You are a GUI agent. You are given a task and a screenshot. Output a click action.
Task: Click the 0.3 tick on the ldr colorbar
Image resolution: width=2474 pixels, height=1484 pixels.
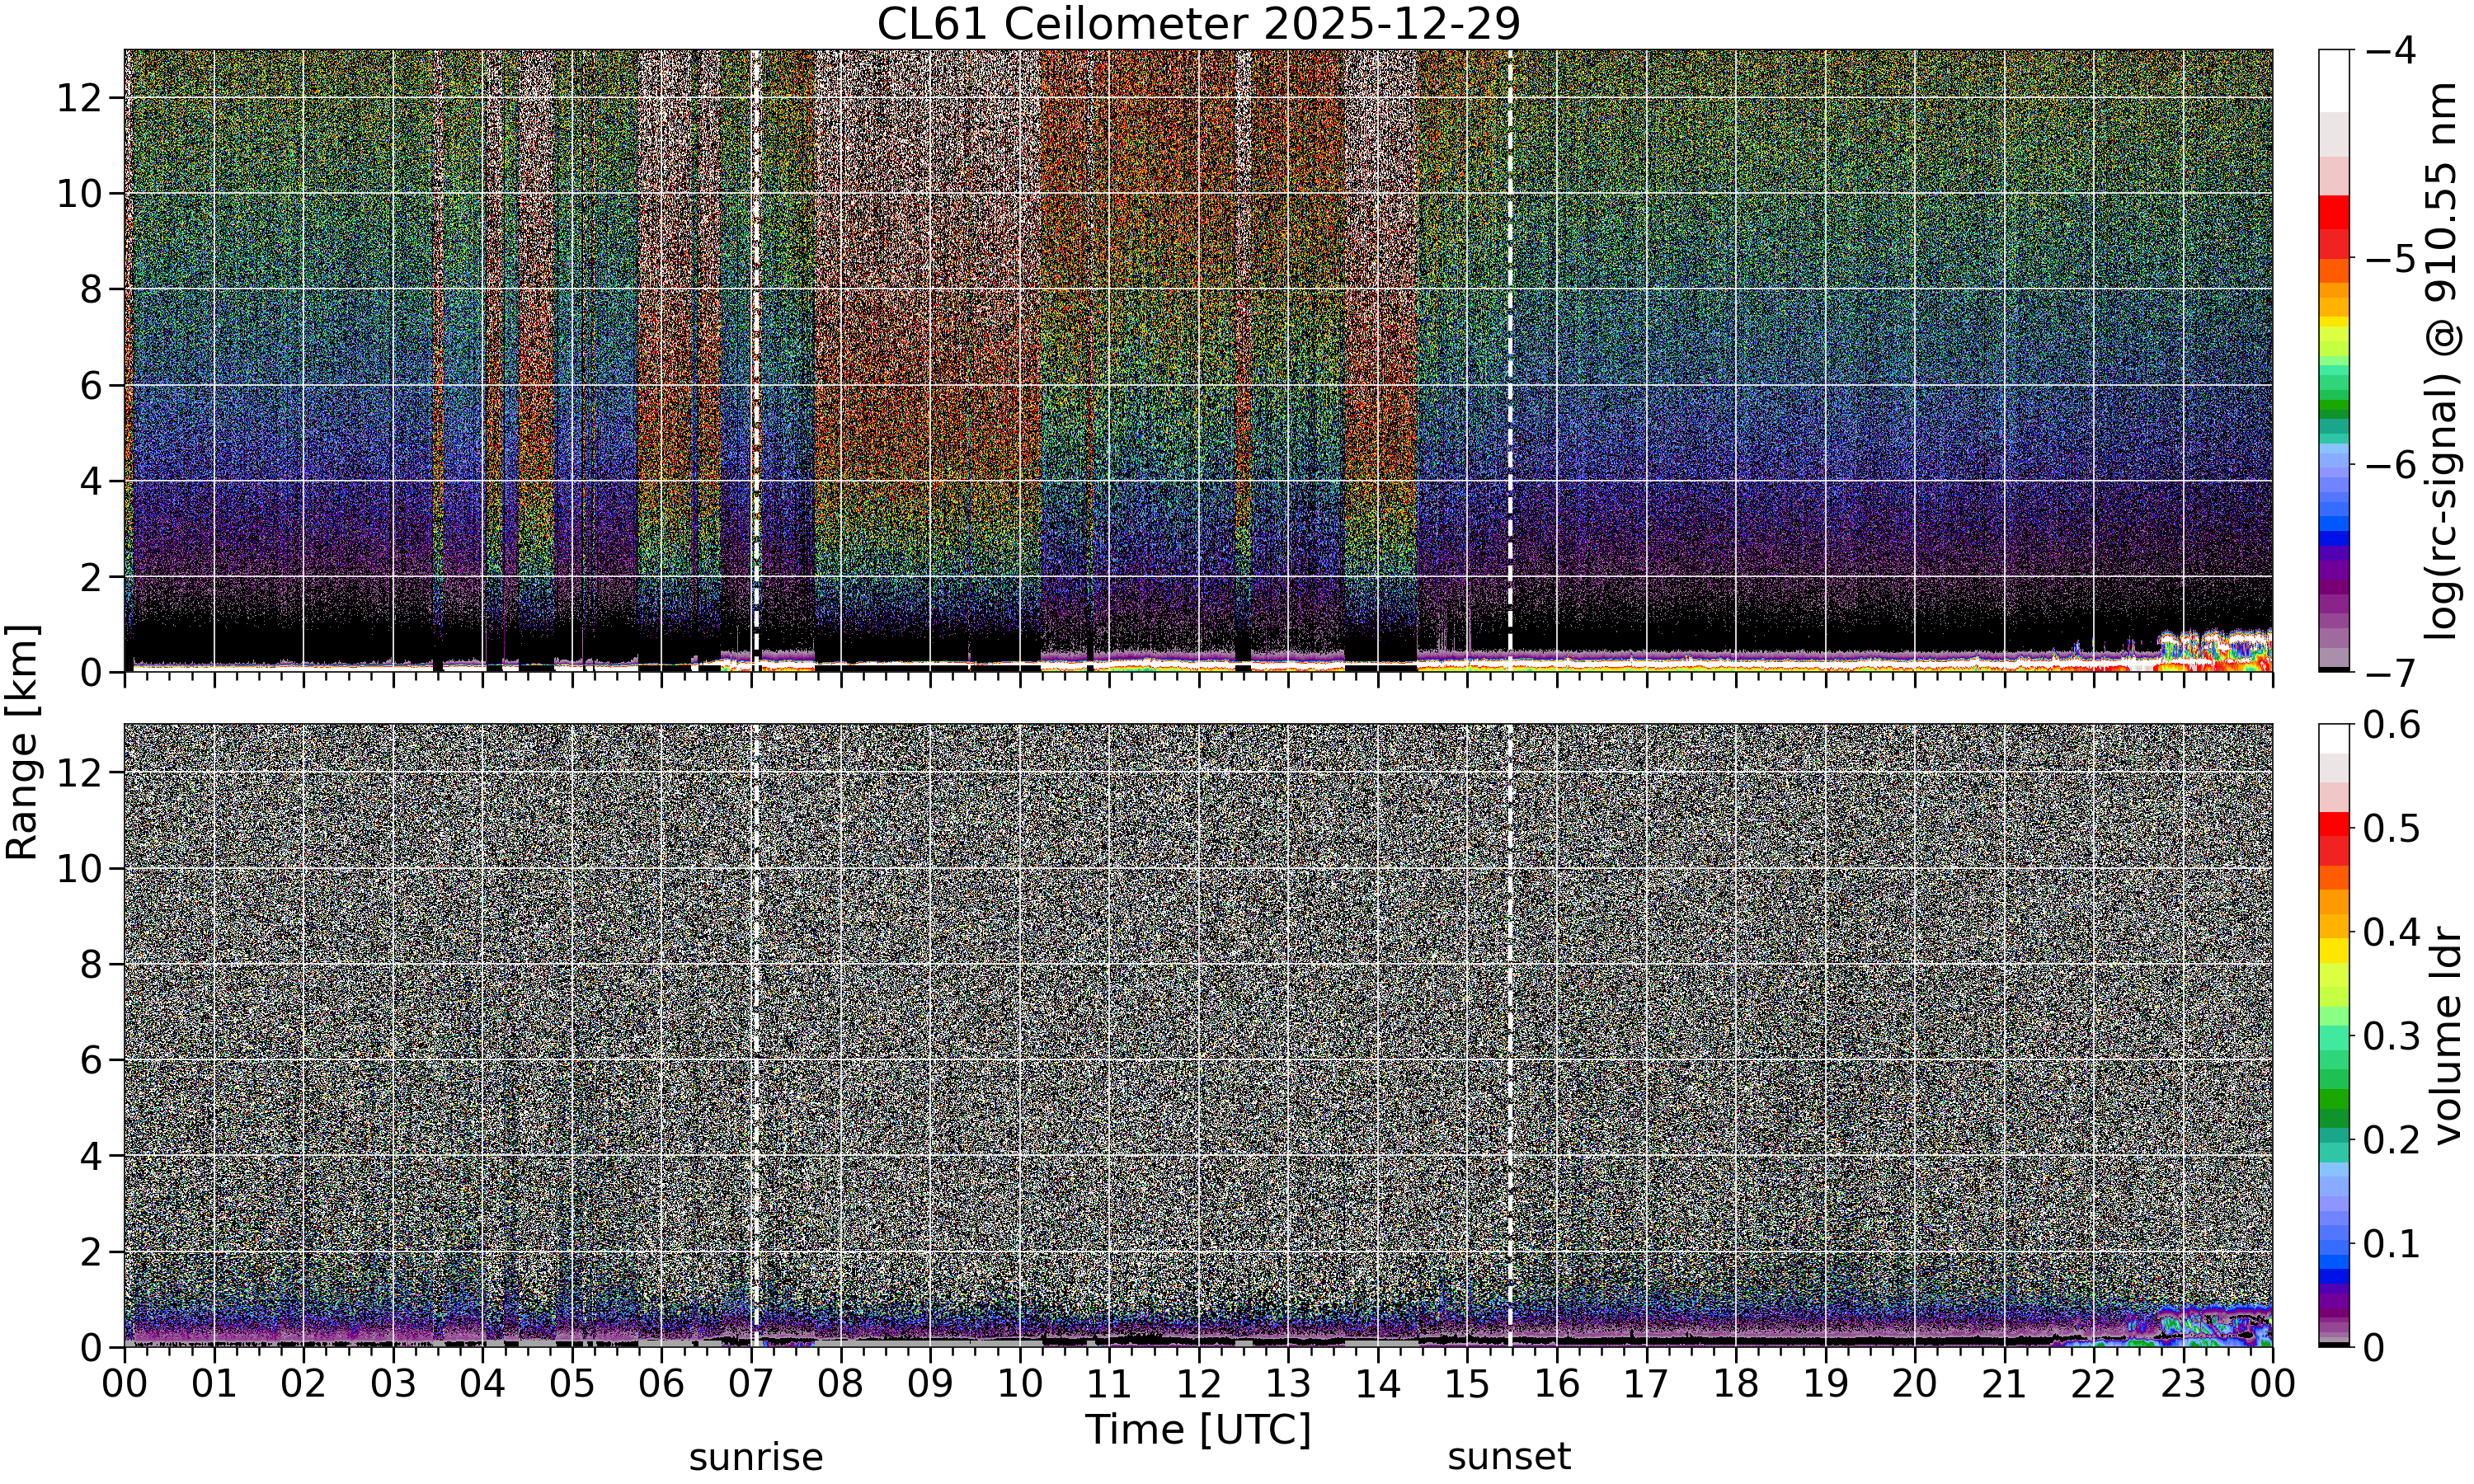click(x=2391, y=1036)
